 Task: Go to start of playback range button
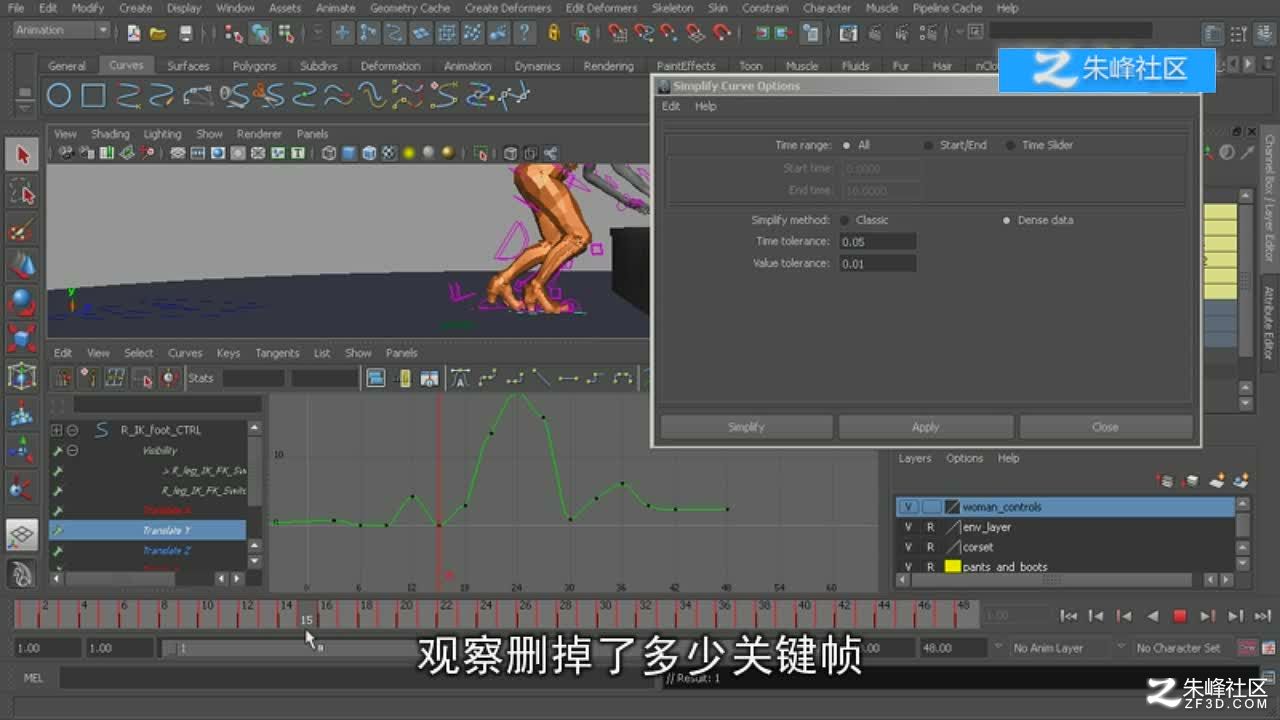pos(1069,616)
